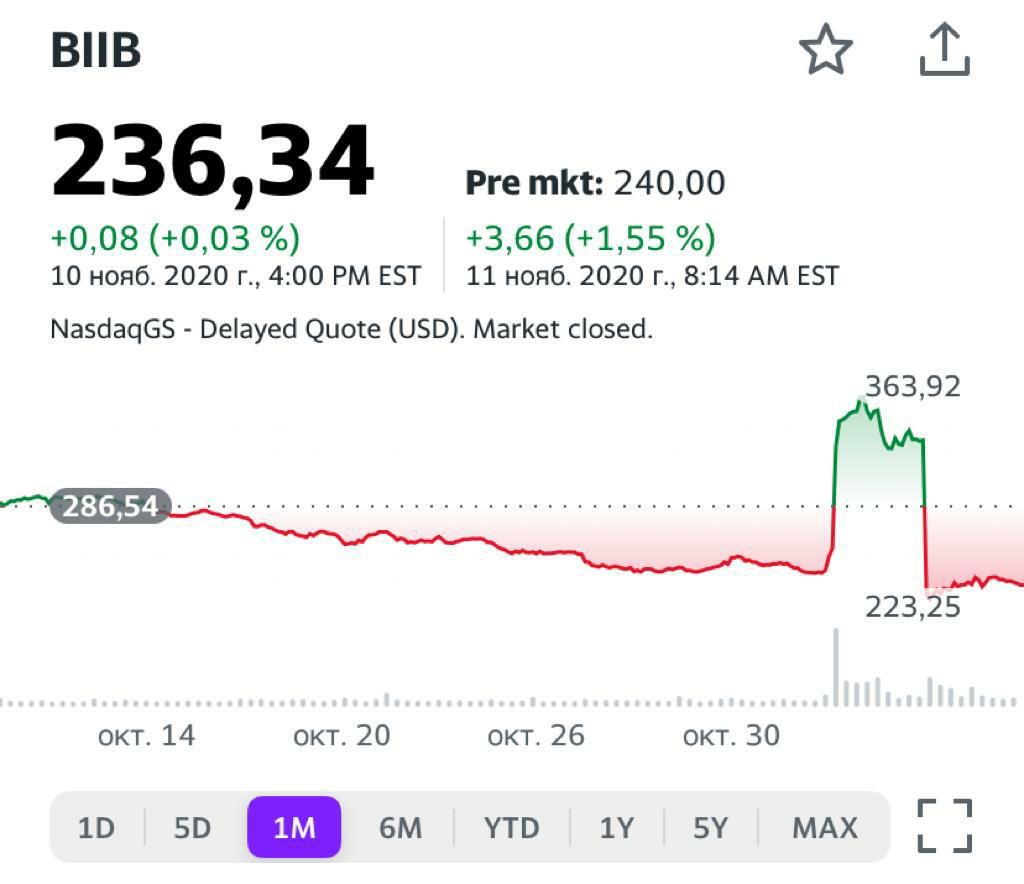The width and height of the screenshot is (1024, 884).
Task: Switch chart to 5D range
Action: point(193,828)
